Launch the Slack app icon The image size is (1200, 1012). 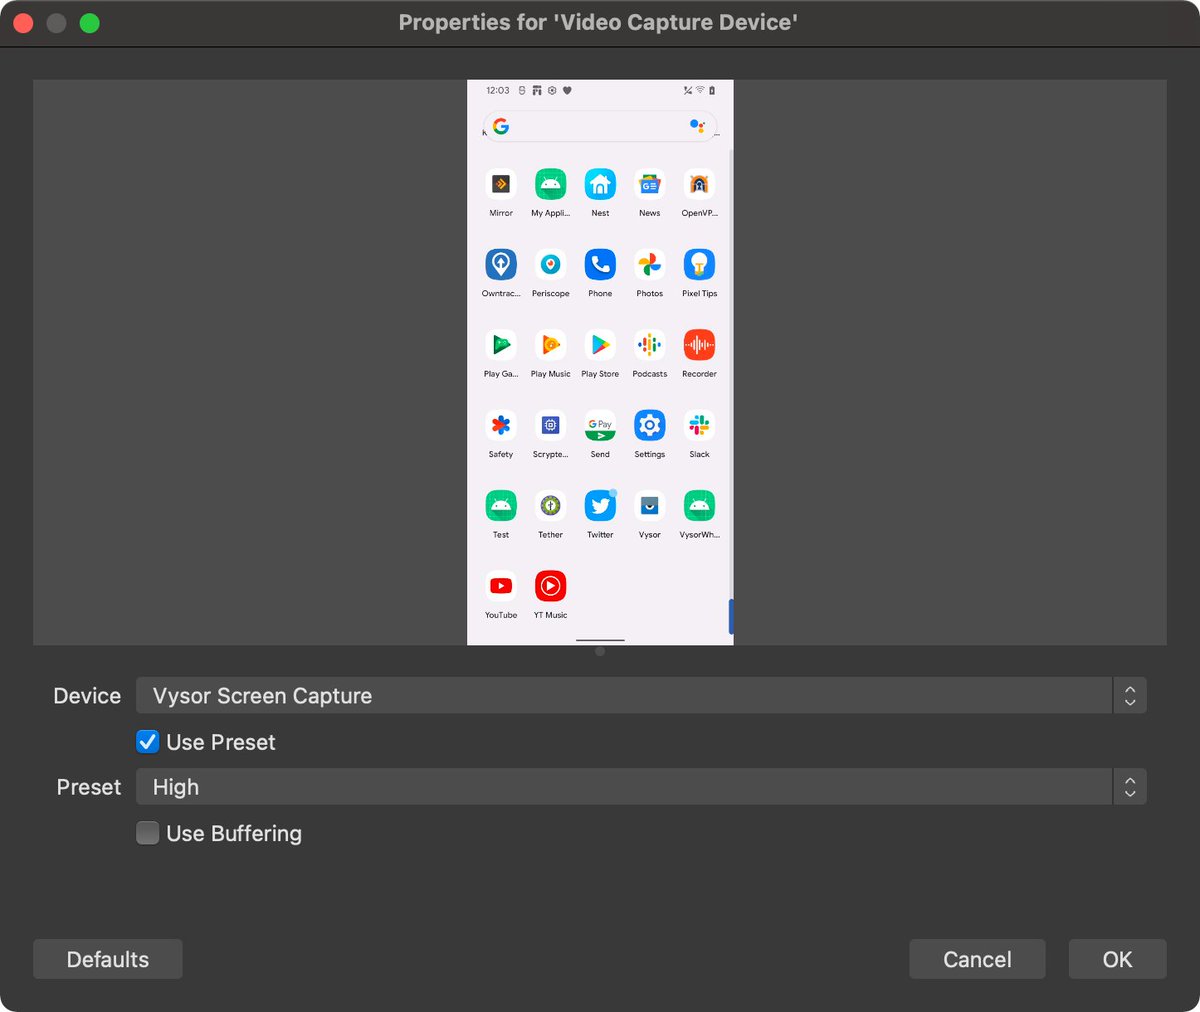tap(699, 425)
